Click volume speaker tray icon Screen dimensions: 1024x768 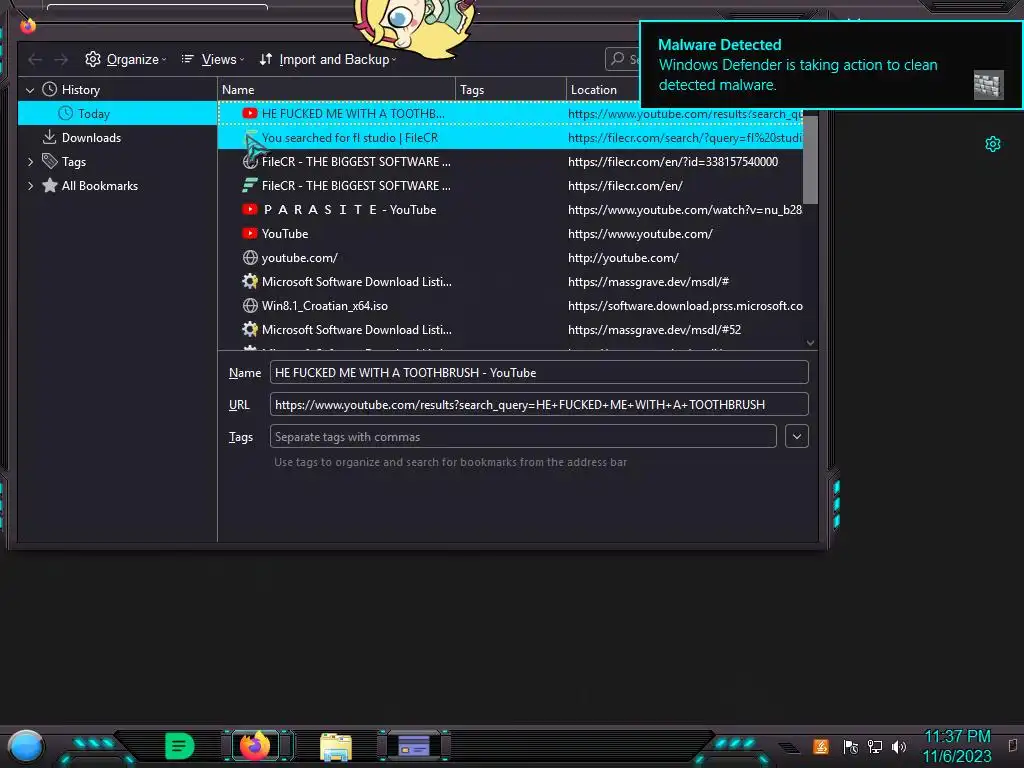point(899,746)
